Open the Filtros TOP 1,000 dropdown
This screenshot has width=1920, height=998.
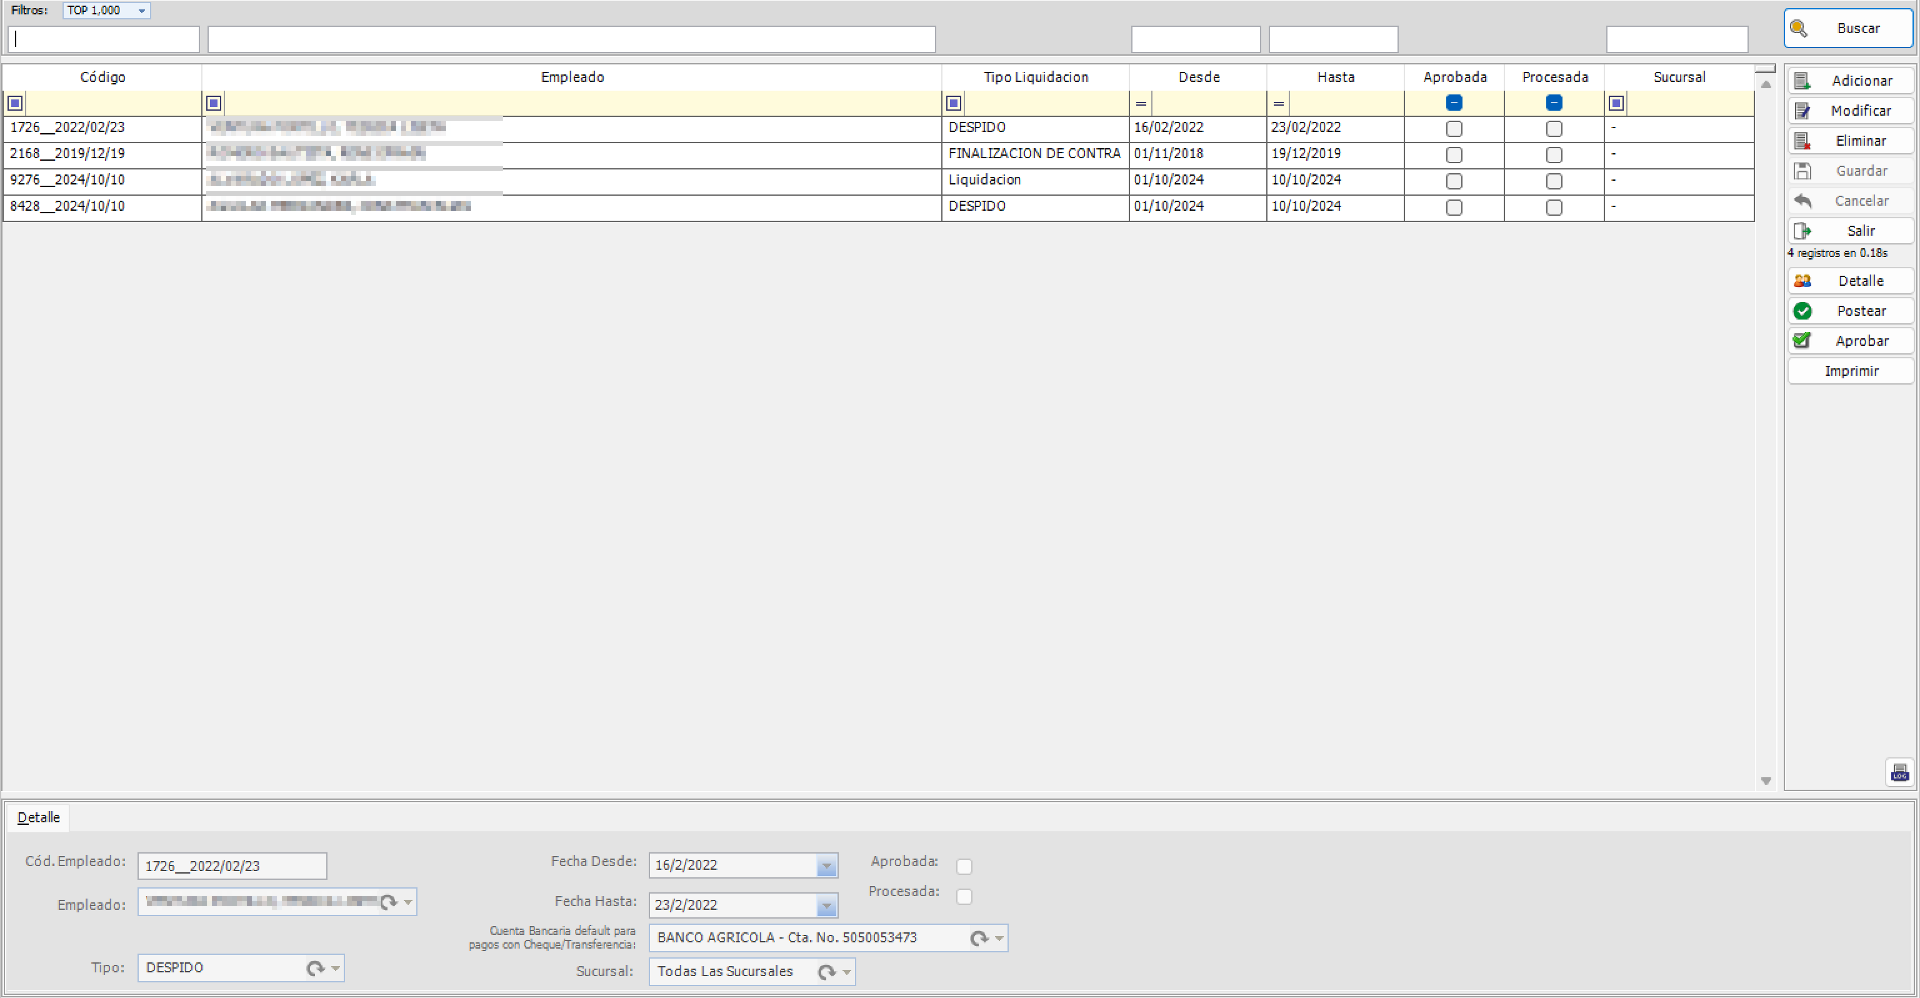tap(142, 10)
